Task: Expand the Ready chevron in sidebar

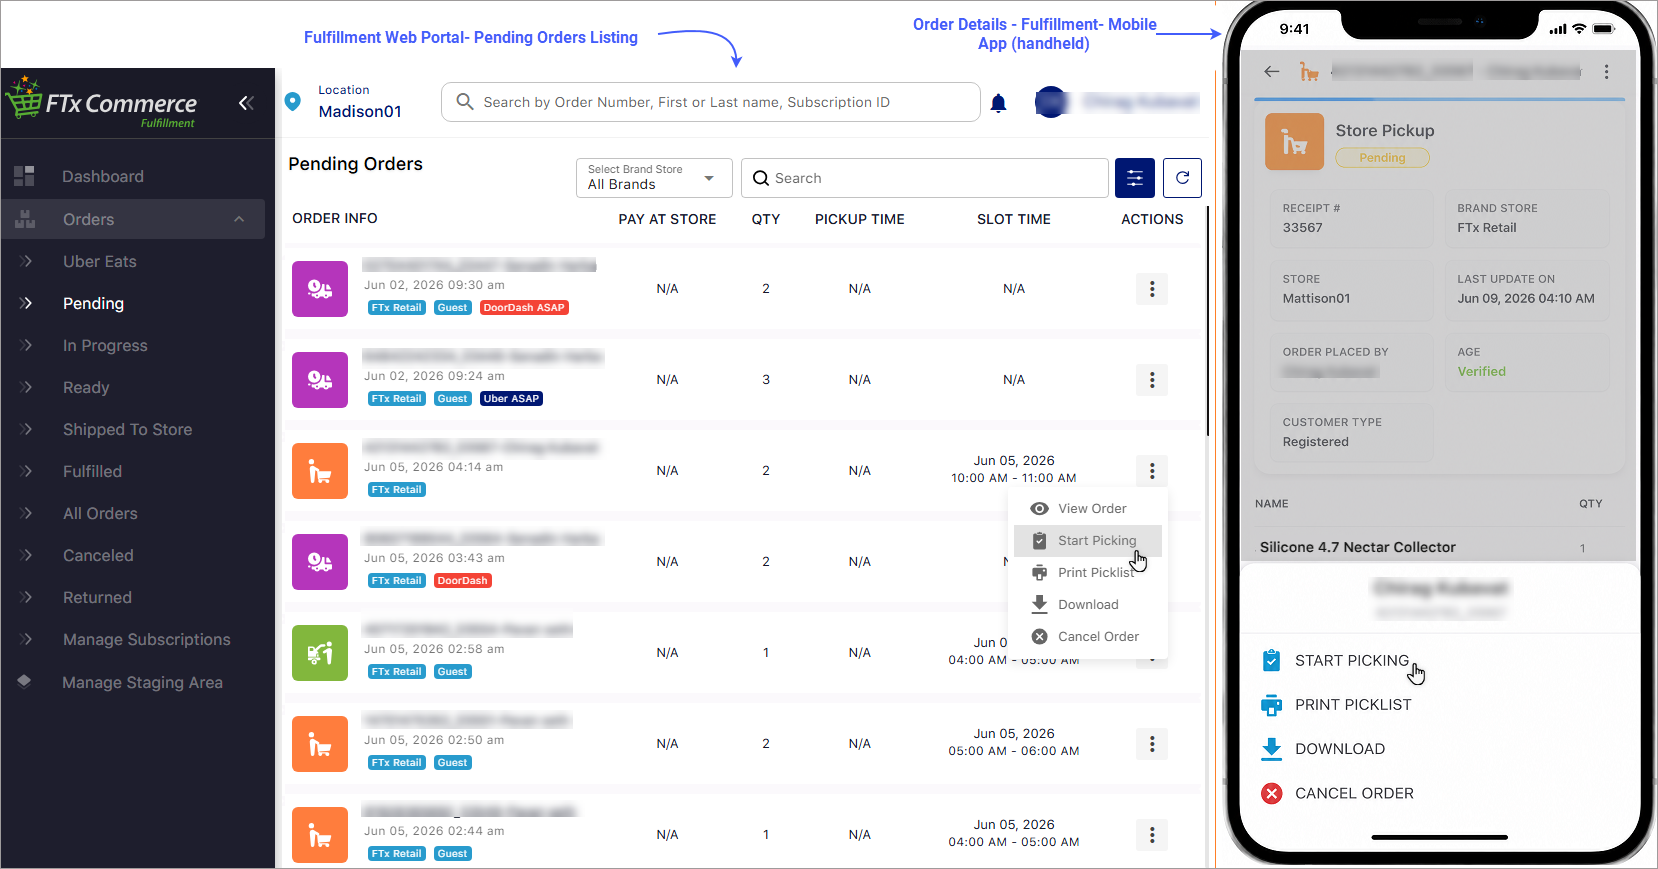Action: pos(27,387)
